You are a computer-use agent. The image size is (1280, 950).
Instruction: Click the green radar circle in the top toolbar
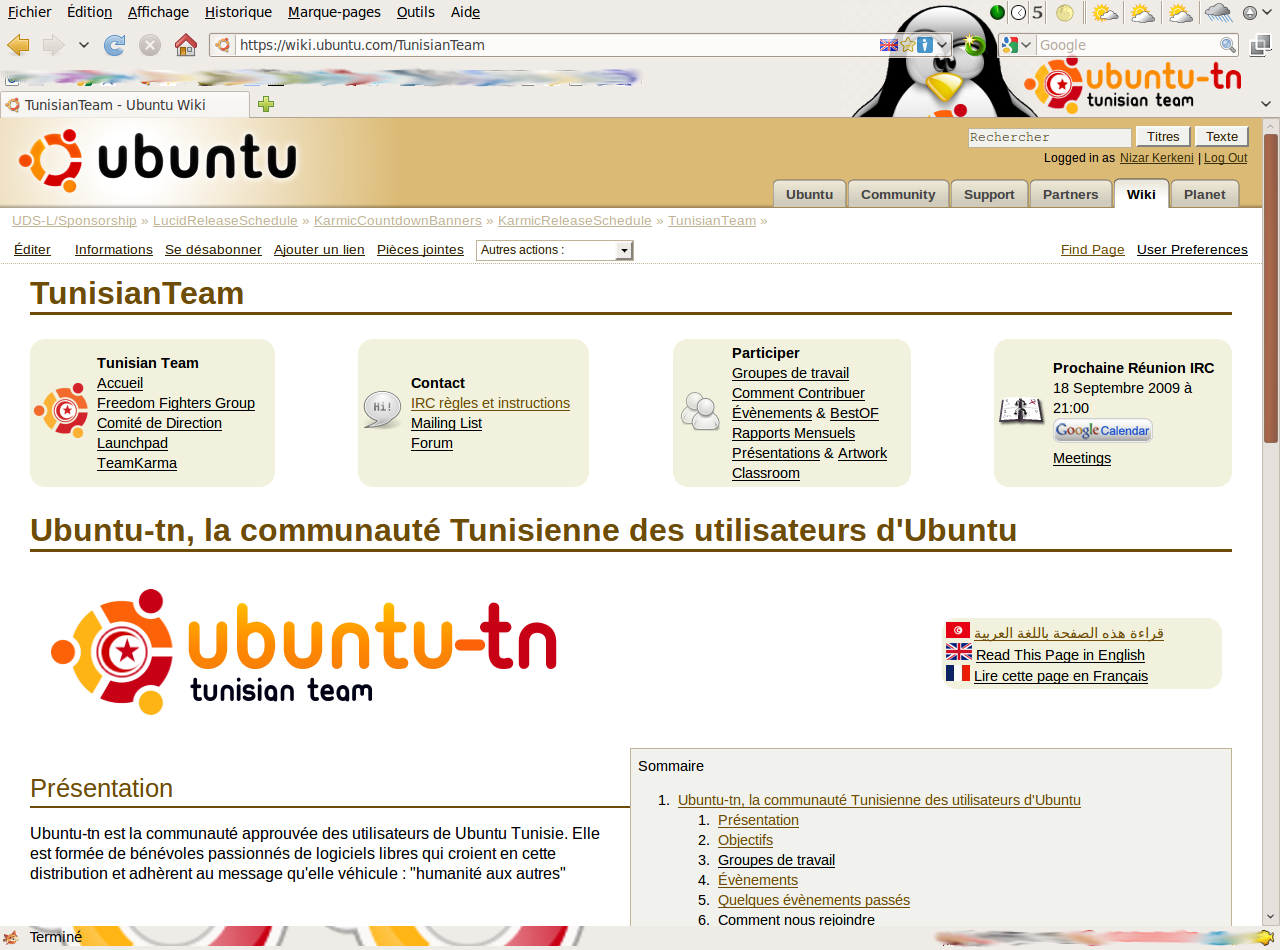point(998,13)
